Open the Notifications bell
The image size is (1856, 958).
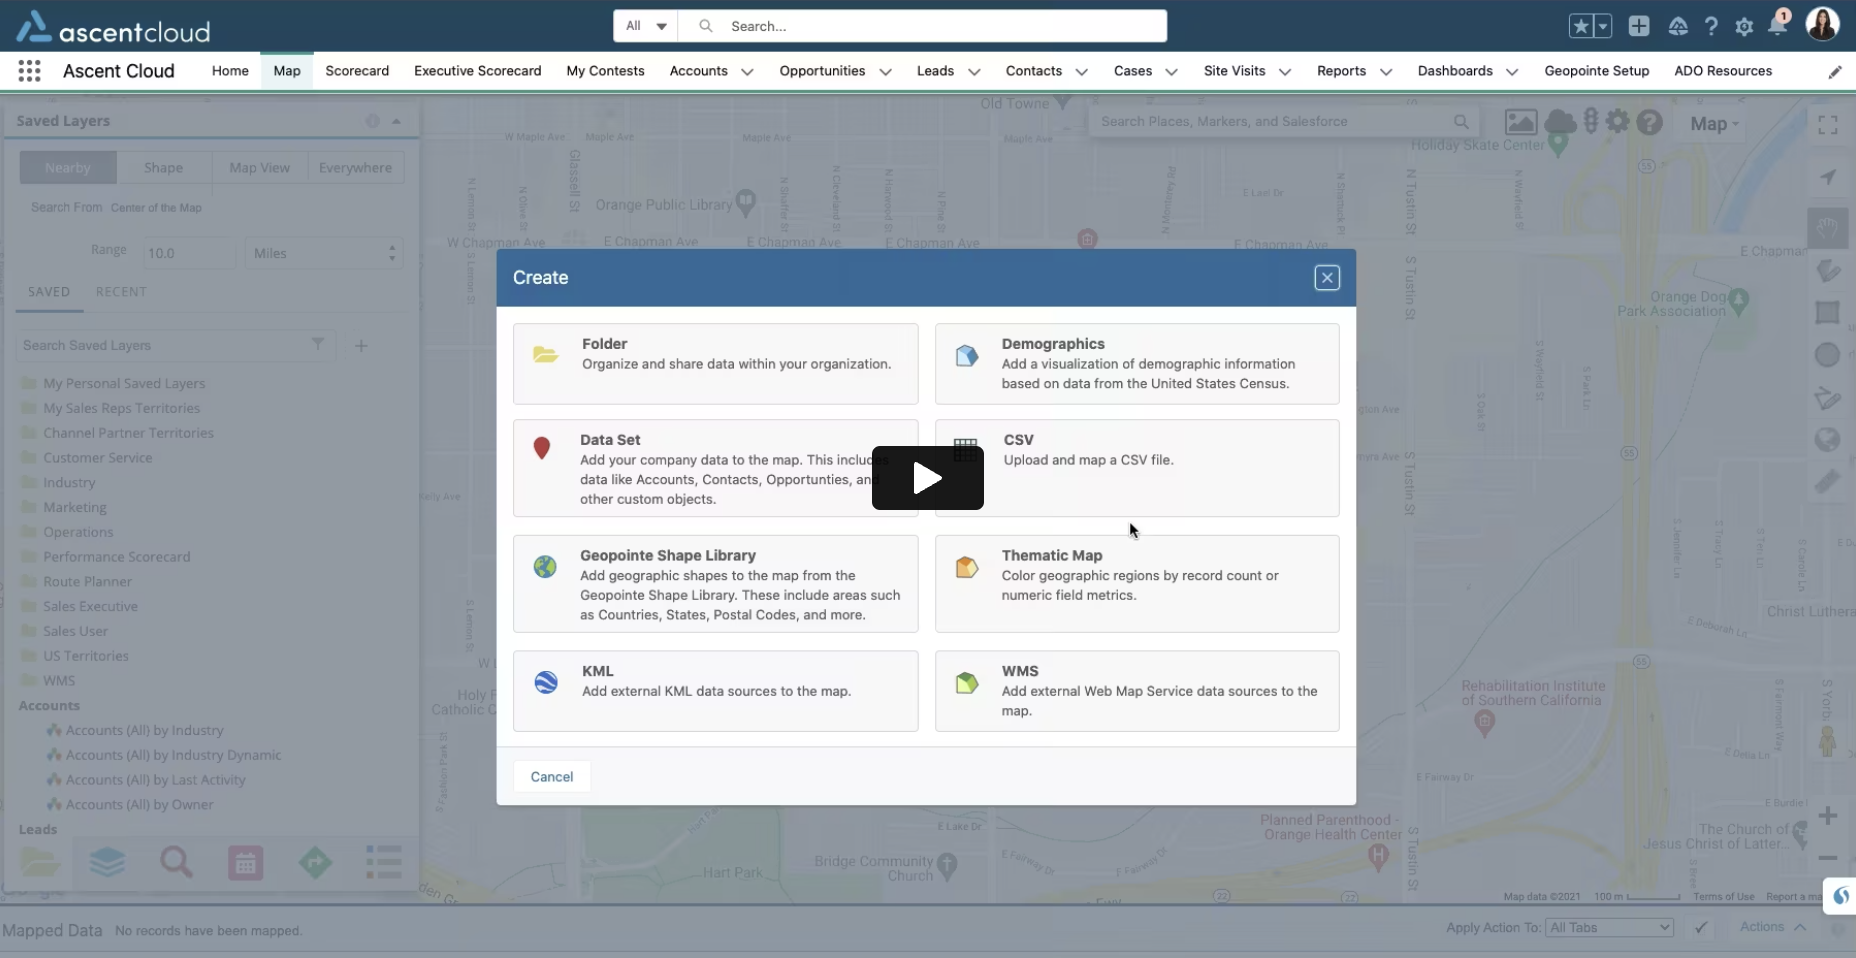click(x=1778, y=25)
